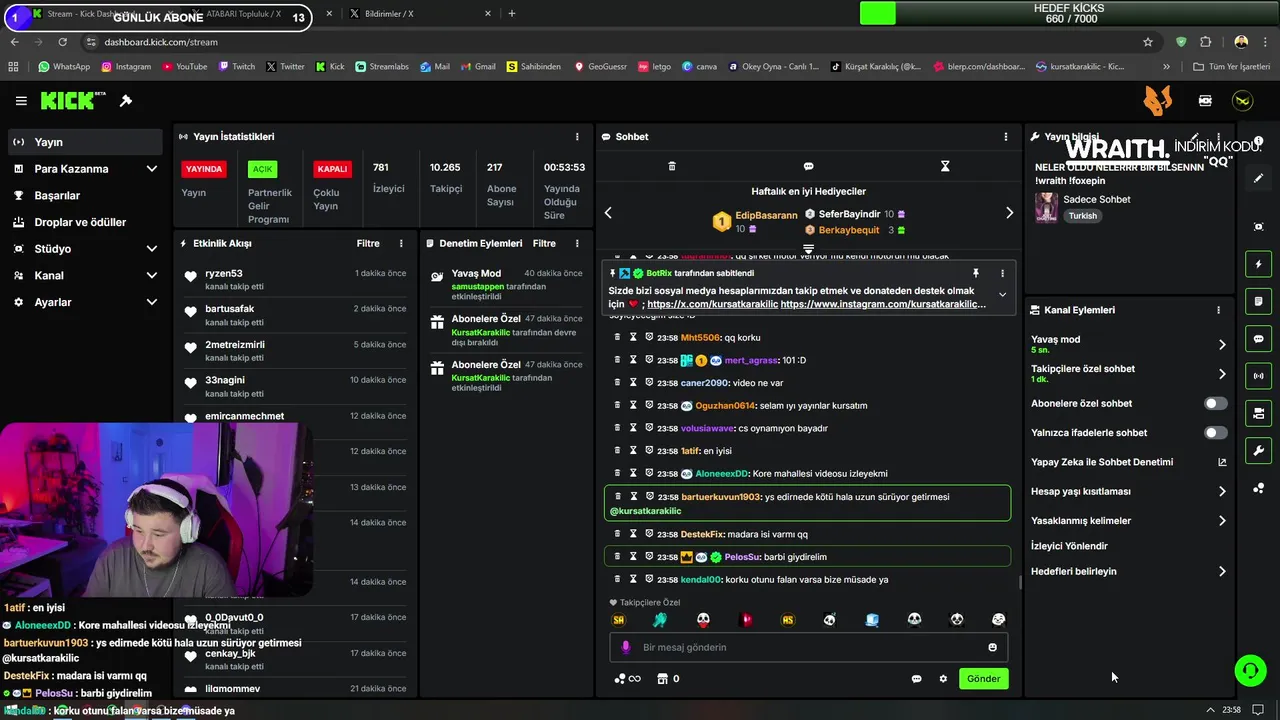
Task: Open the YouTube bookmark
Action: tap(184, 67)
